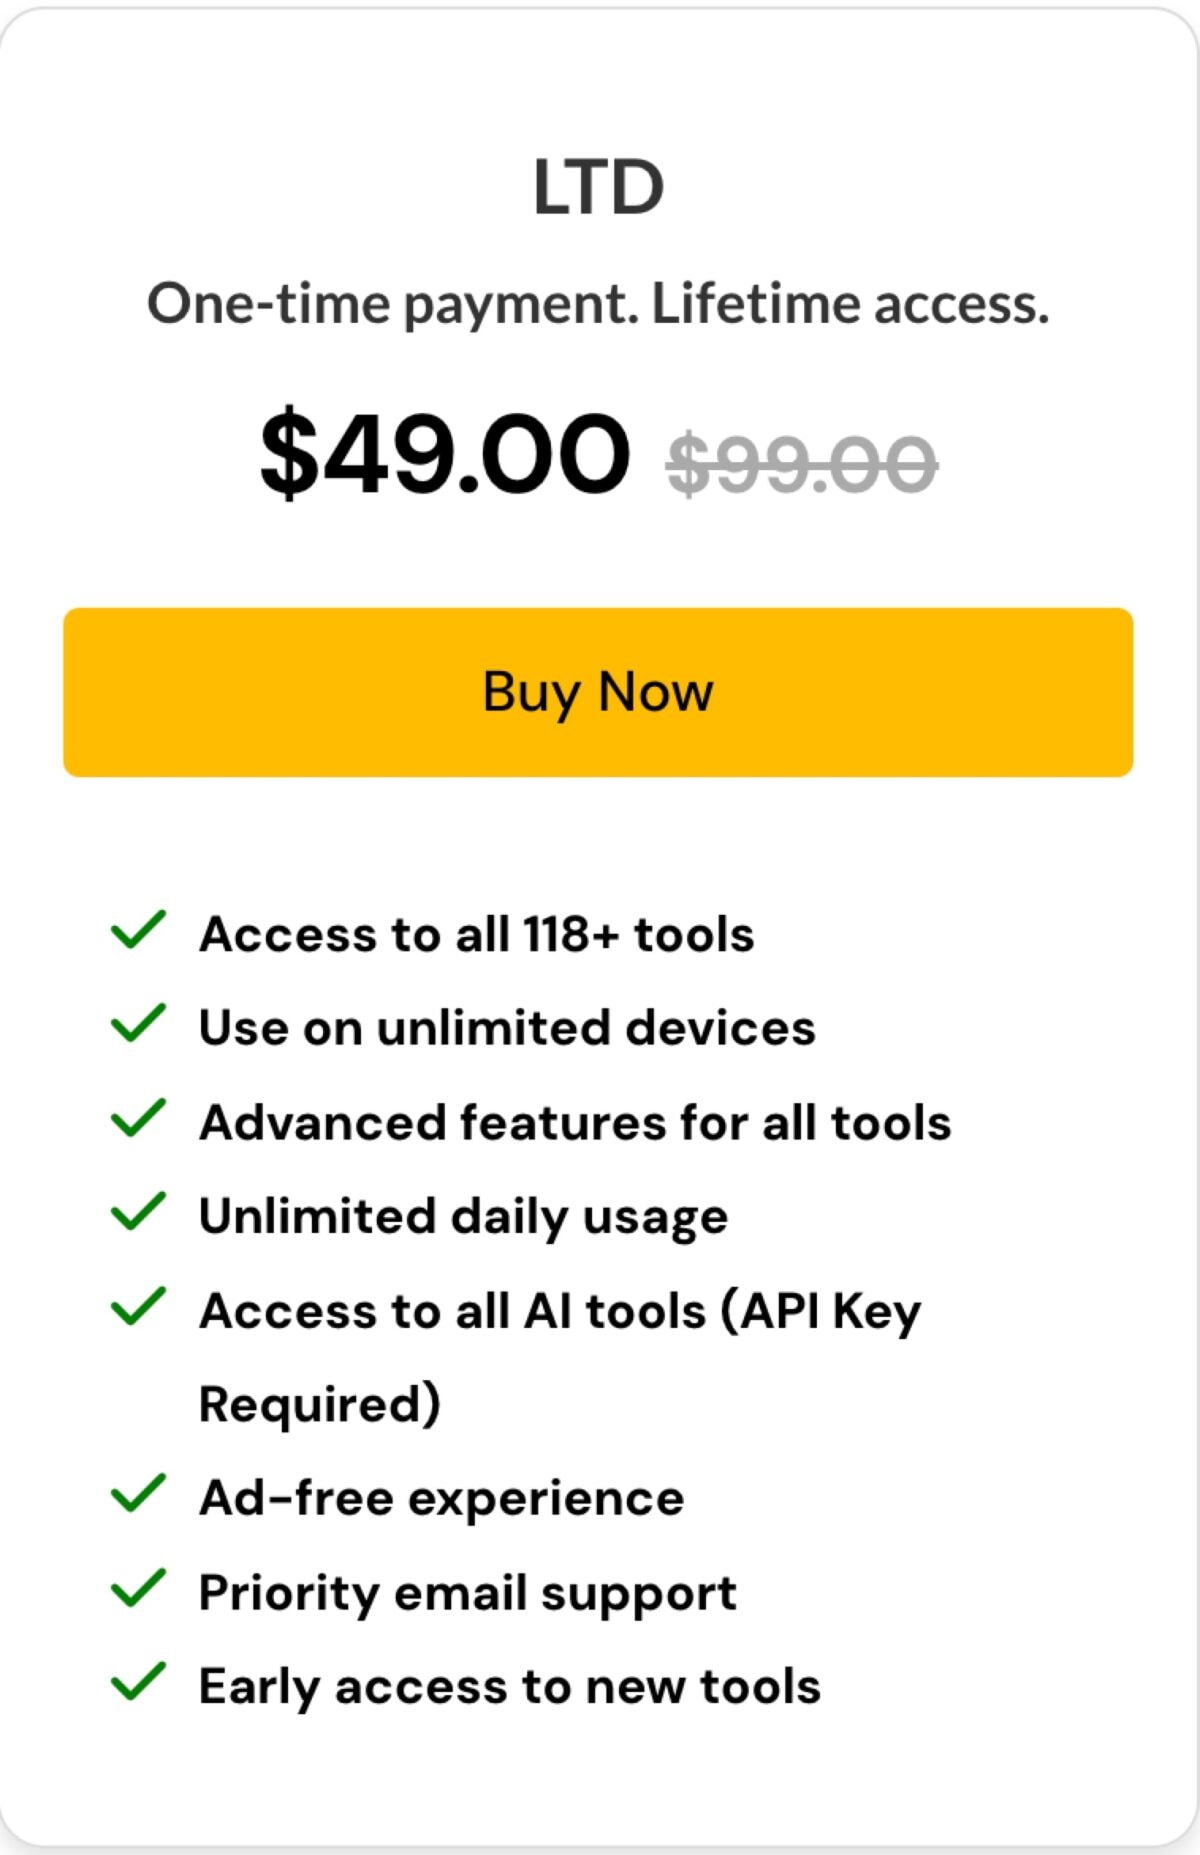This screenshot has height=1855, width=1200.
Task: Click checkmark by Early access to new tools
Action: 138,1682
